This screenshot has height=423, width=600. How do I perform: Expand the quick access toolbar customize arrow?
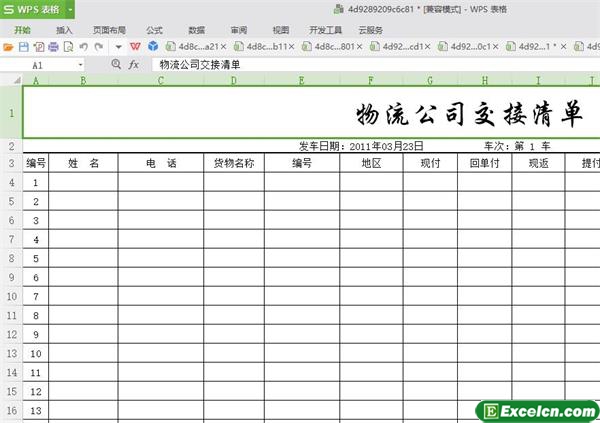tap(117, 47)
